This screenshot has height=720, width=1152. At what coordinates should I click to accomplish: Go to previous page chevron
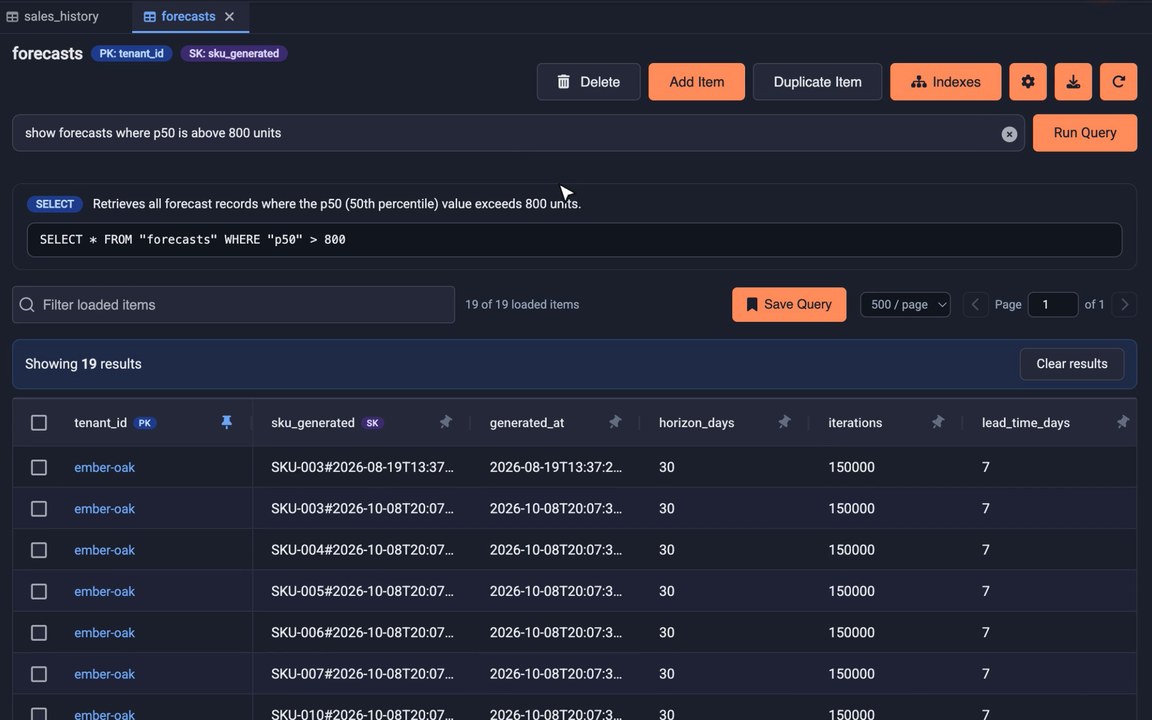975,304
